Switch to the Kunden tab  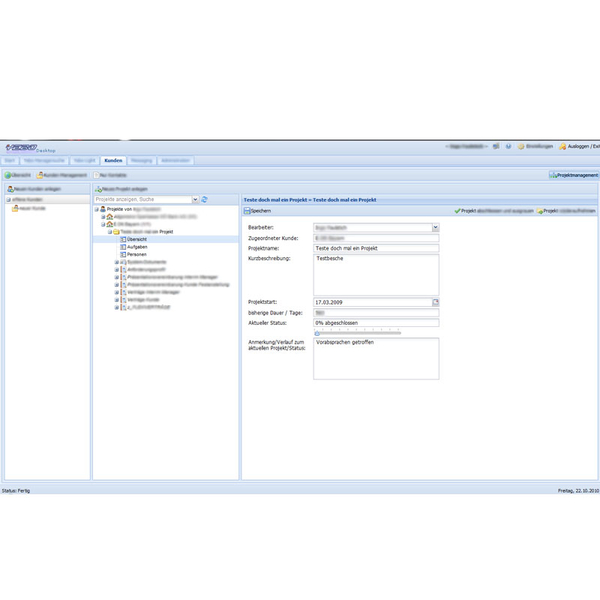[113, 160]
